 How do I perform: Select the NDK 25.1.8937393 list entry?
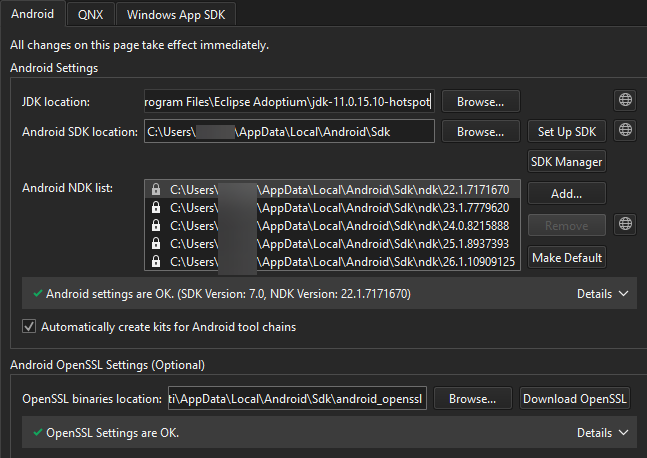pyautogui.click(x=338, y=243)
